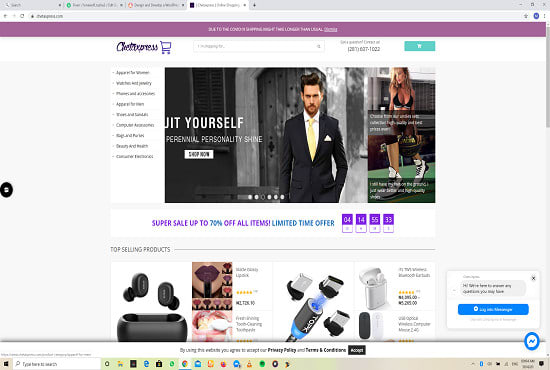
Task: Open a new browser tab
Action: click(254, 5)
